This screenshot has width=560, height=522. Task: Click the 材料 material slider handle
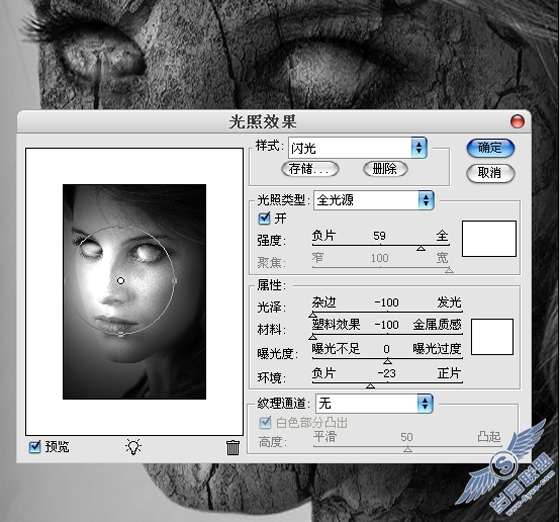coord(313,337)
